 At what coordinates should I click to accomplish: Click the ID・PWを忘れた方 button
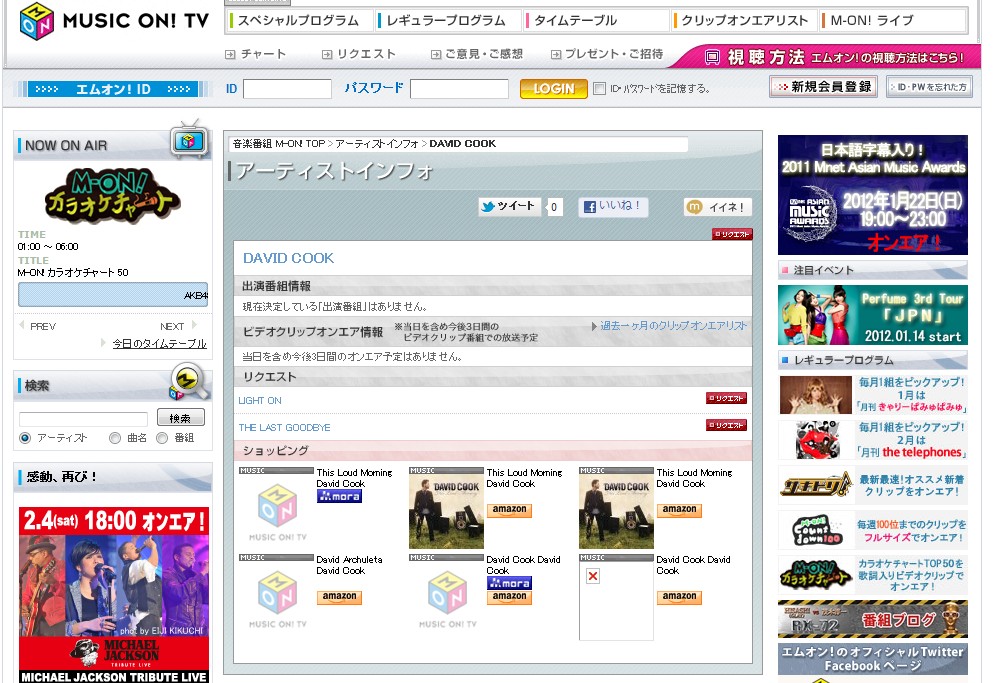coord(929,86)
